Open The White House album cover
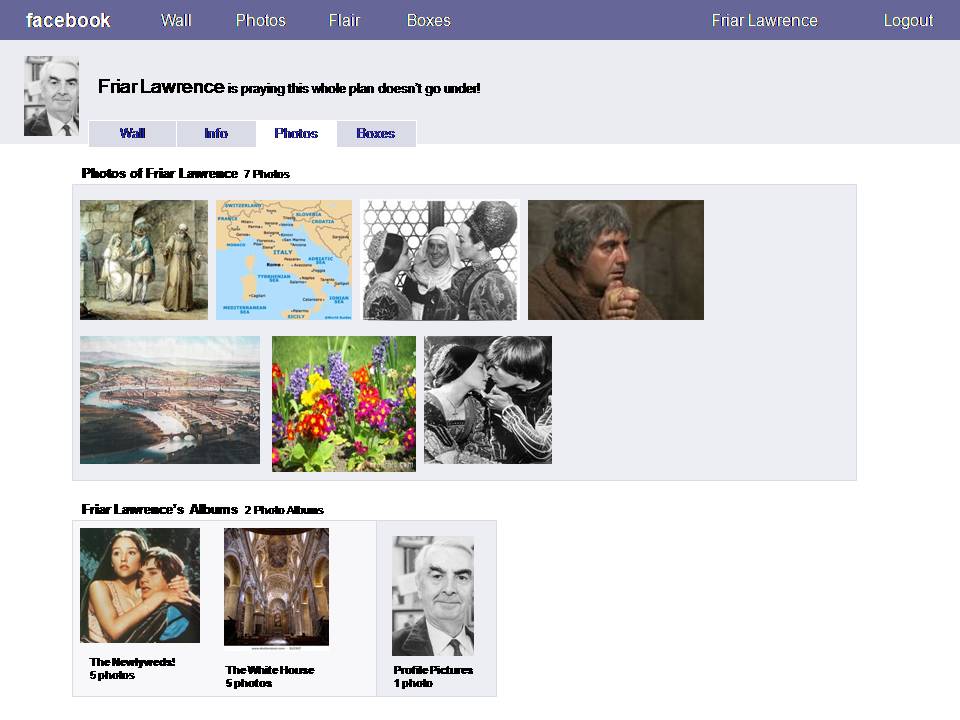This screenshot has height=720, width=960. pyautogui.click(x=276, y=588)
